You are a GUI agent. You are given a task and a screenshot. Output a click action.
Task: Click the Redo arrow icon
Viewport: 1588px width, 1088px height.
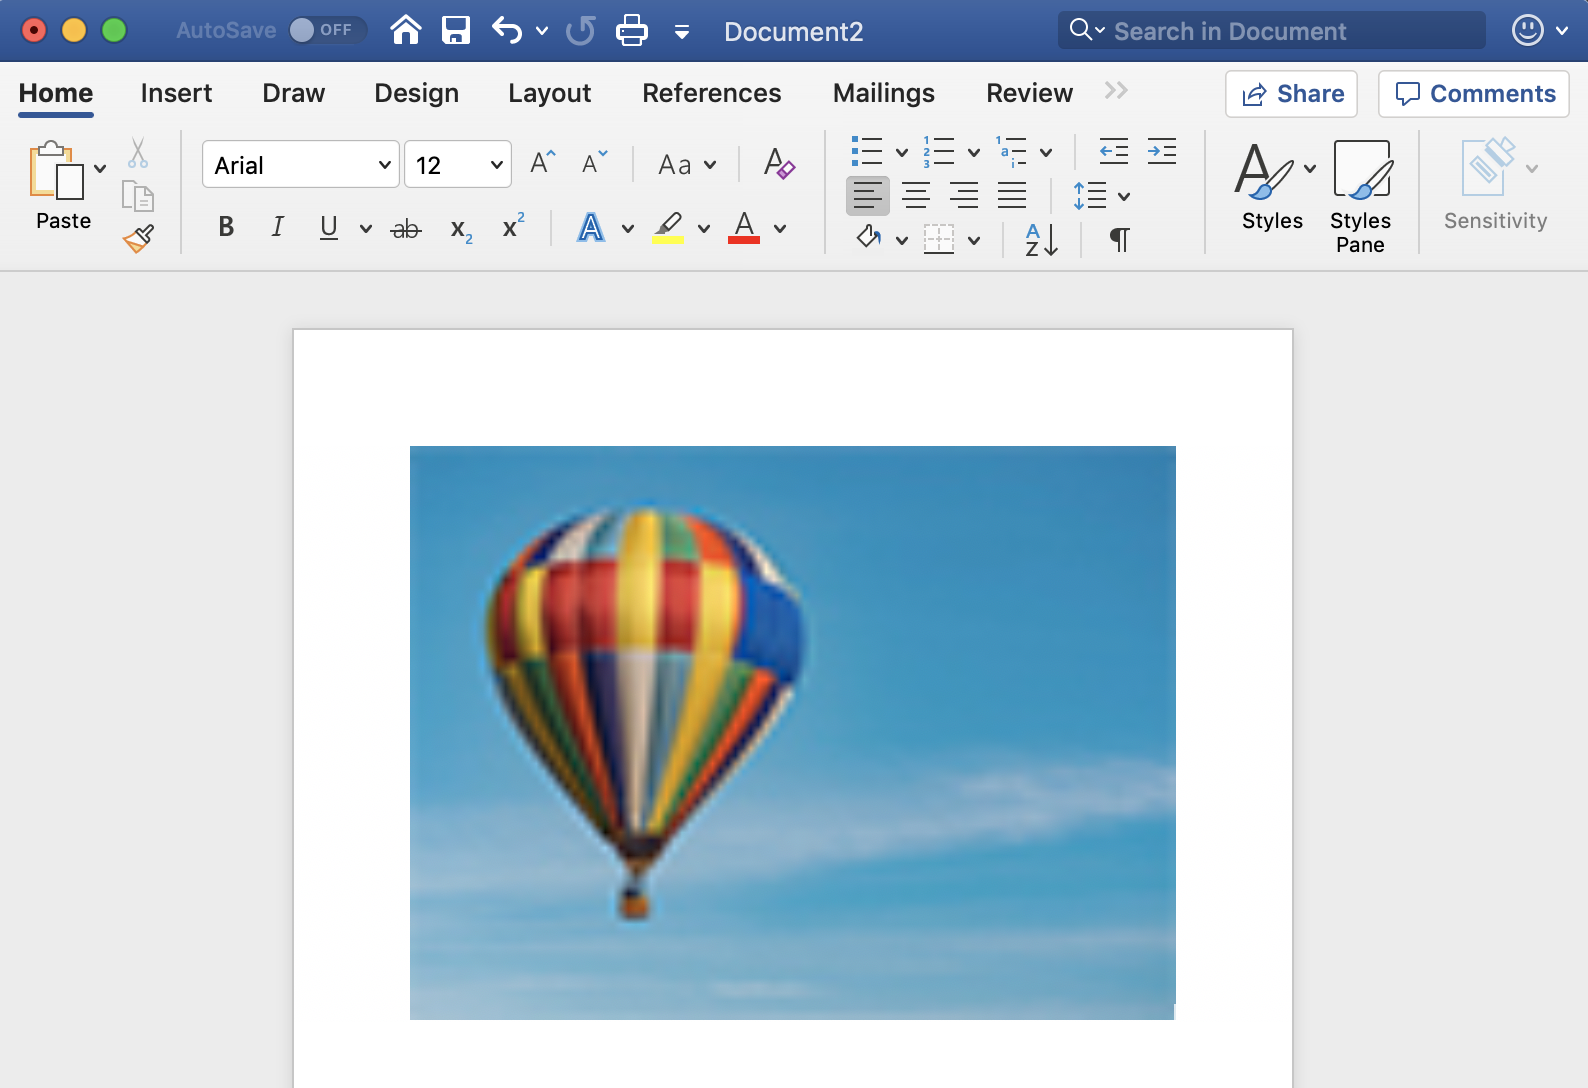(581, 31)
